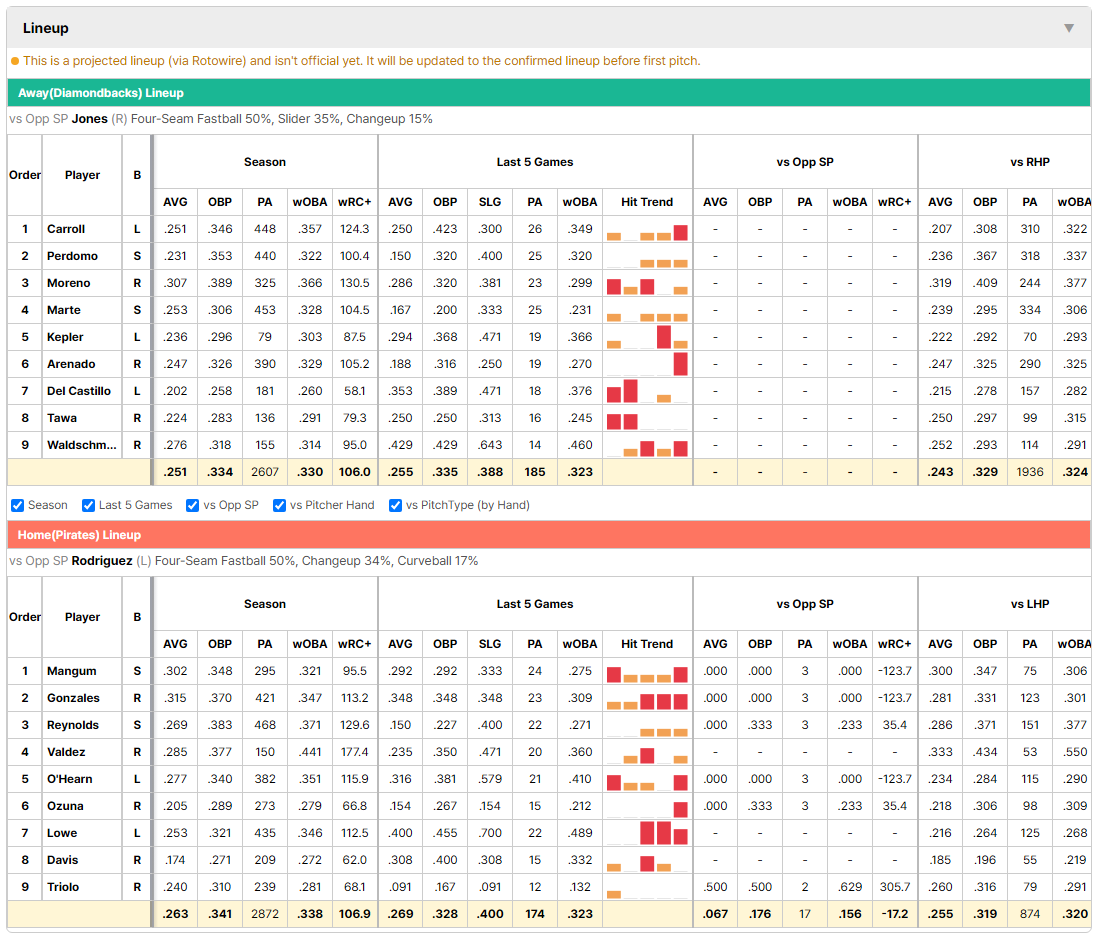Click Carroll's hit trend chart
Screen dimensions: 1098x939
(647, 230)
